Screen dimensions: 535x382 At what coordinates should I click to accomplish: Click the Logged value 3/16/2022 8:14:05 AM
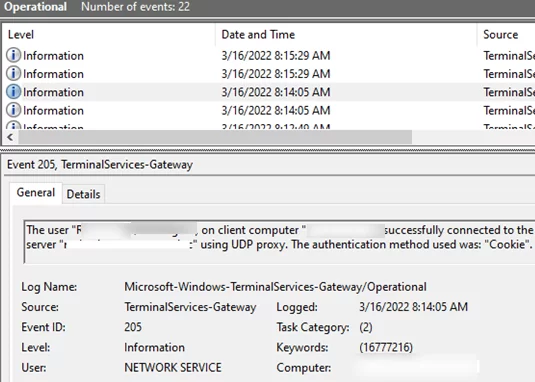click(x=413, y=307)
